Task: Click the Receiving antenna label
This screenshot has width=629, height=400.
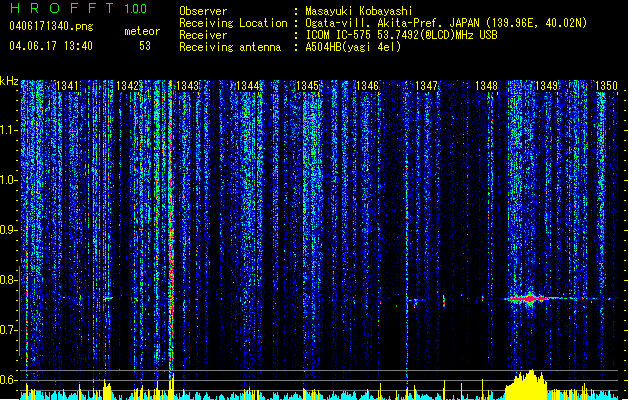Action: (230, 47)
